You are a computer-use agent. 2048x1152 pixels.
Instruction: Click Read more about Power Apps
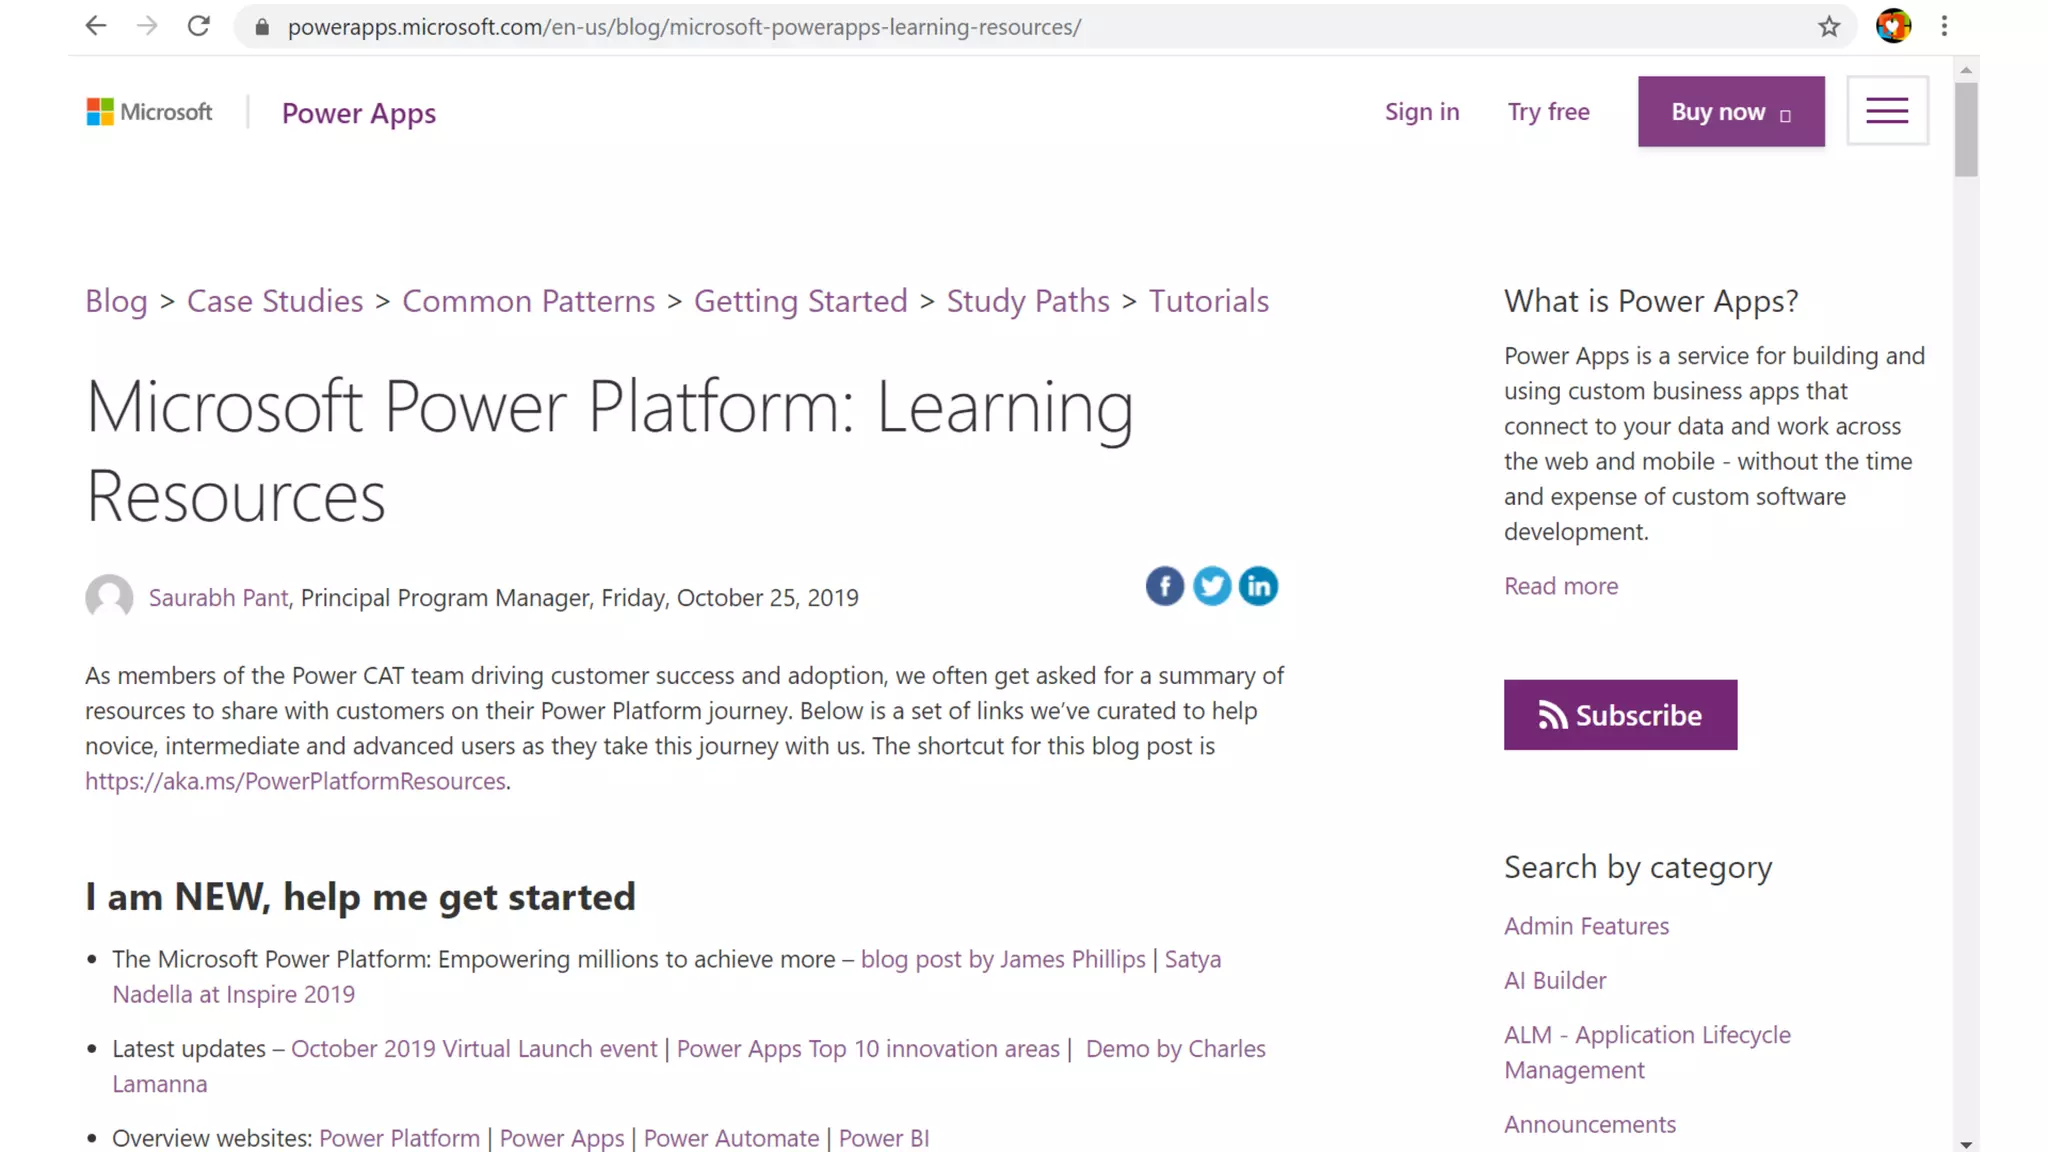(x=1560, y=586)
